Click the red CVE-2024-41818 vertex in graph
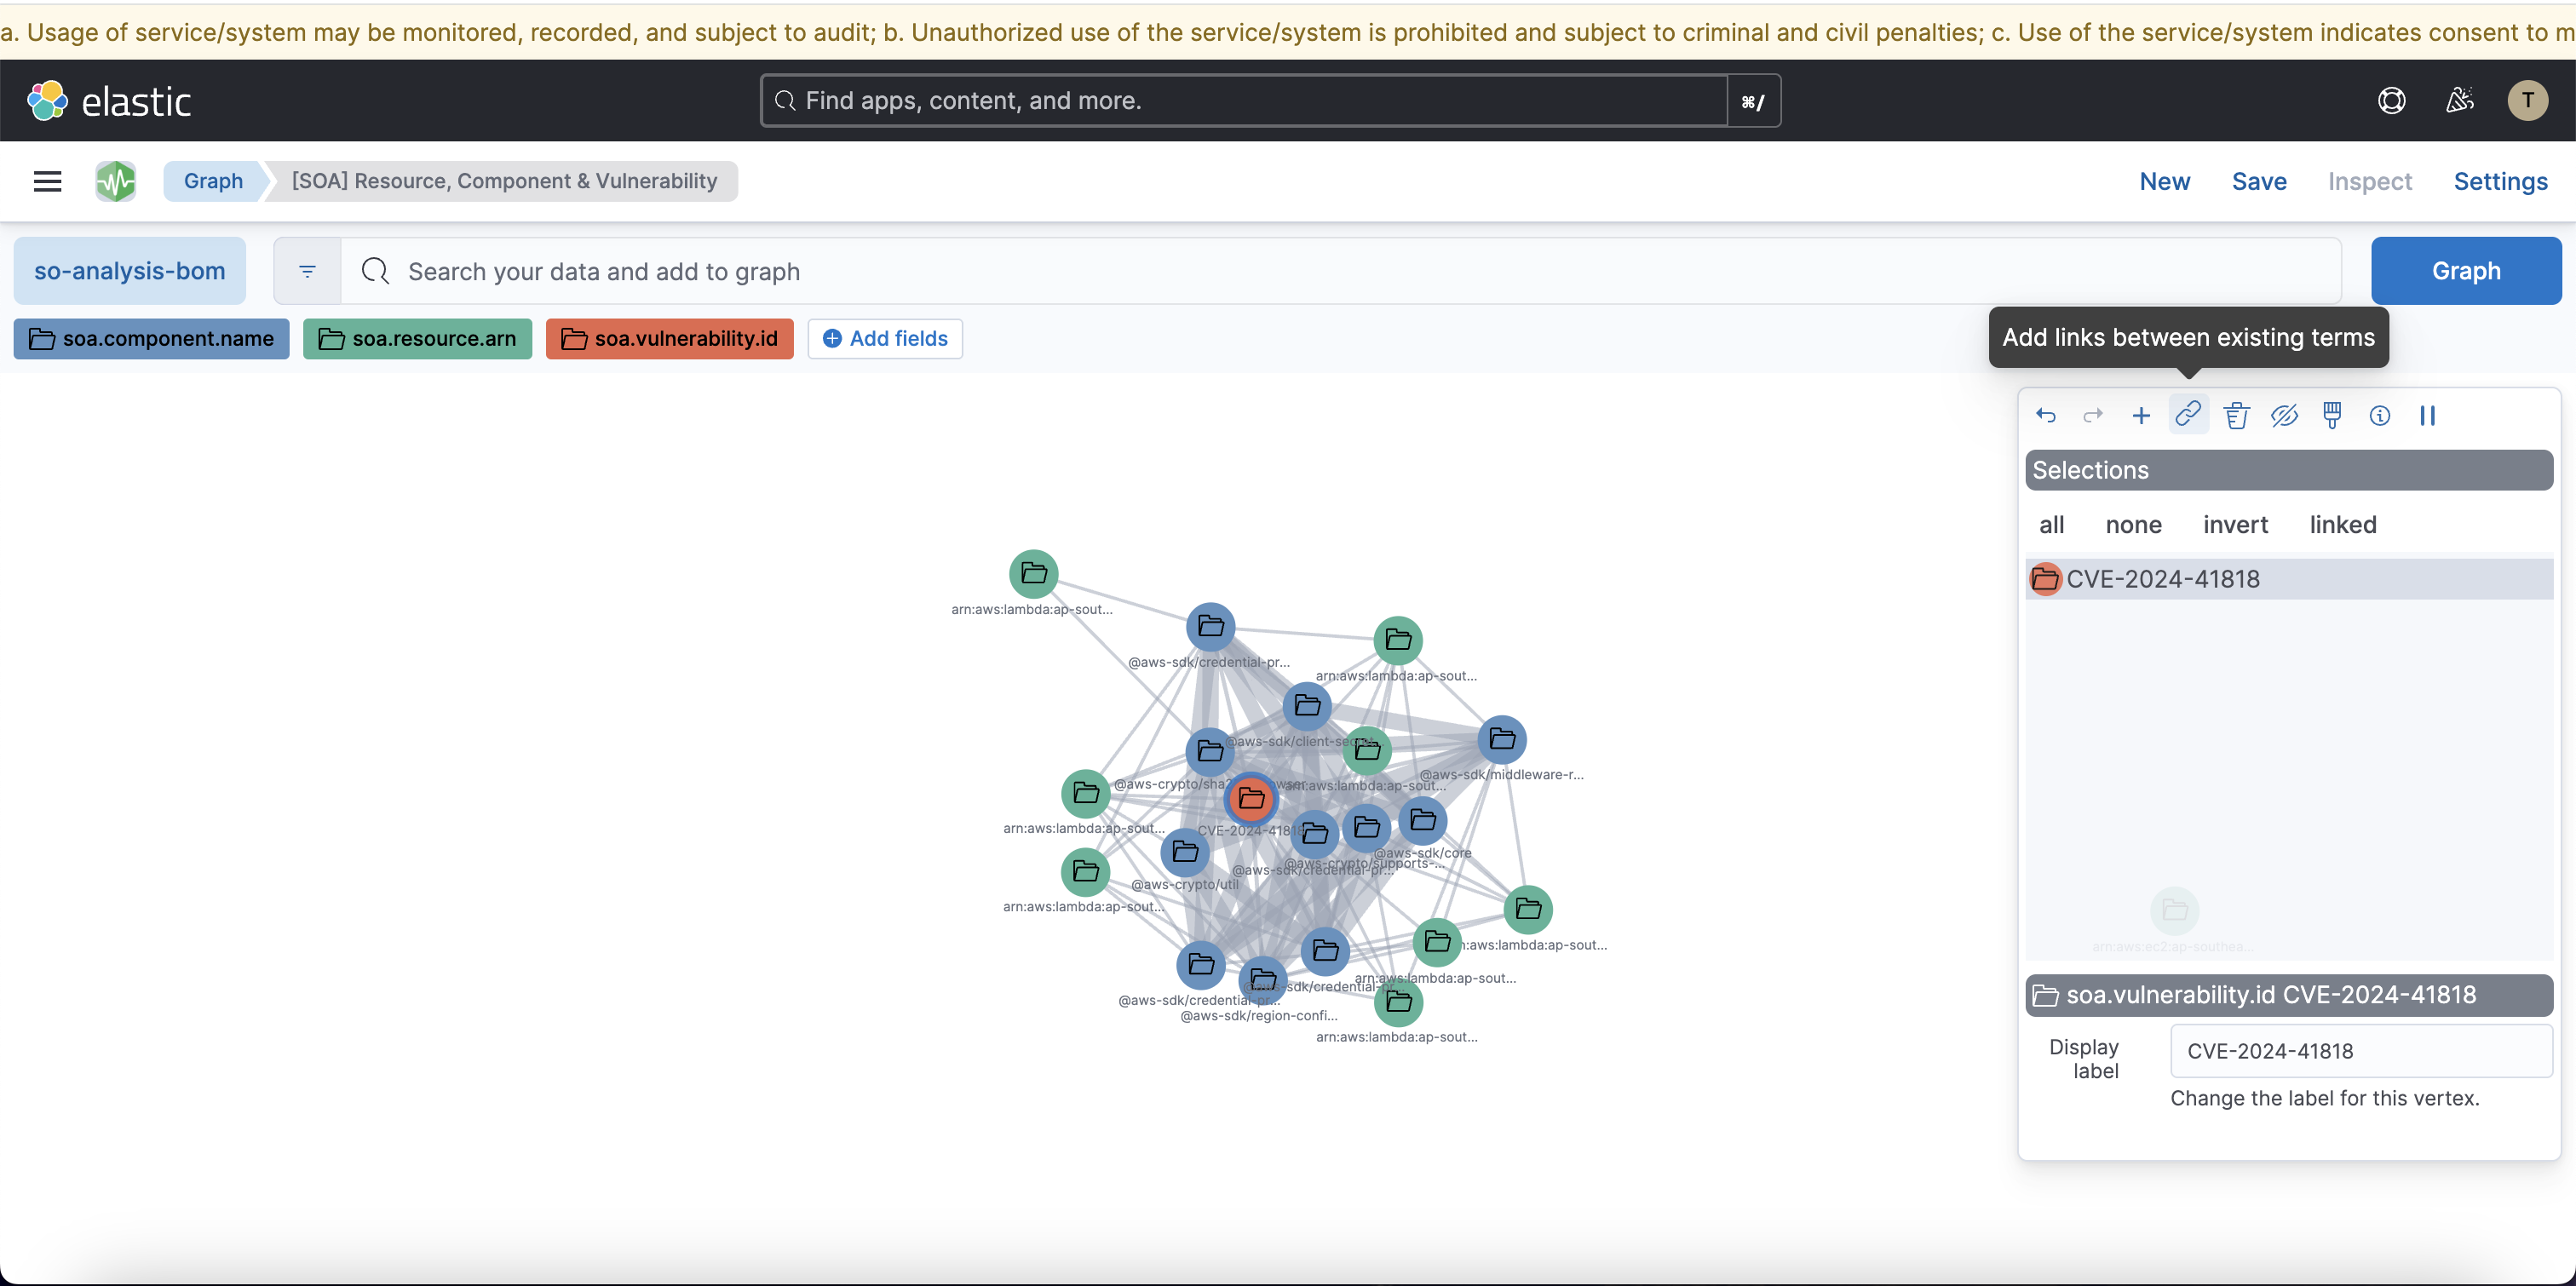Screen dimensions: 2576x1286 point(1251,798)
